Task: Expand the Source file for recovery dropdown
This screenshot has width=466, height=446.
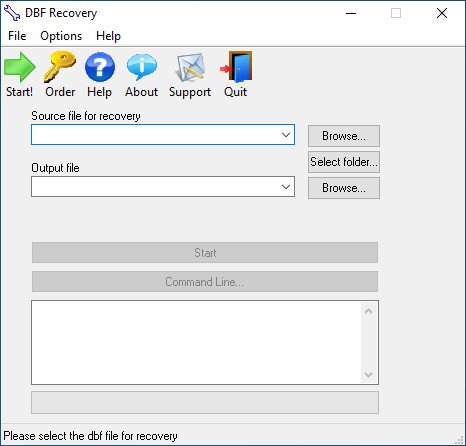Action: tap(286, 135)
